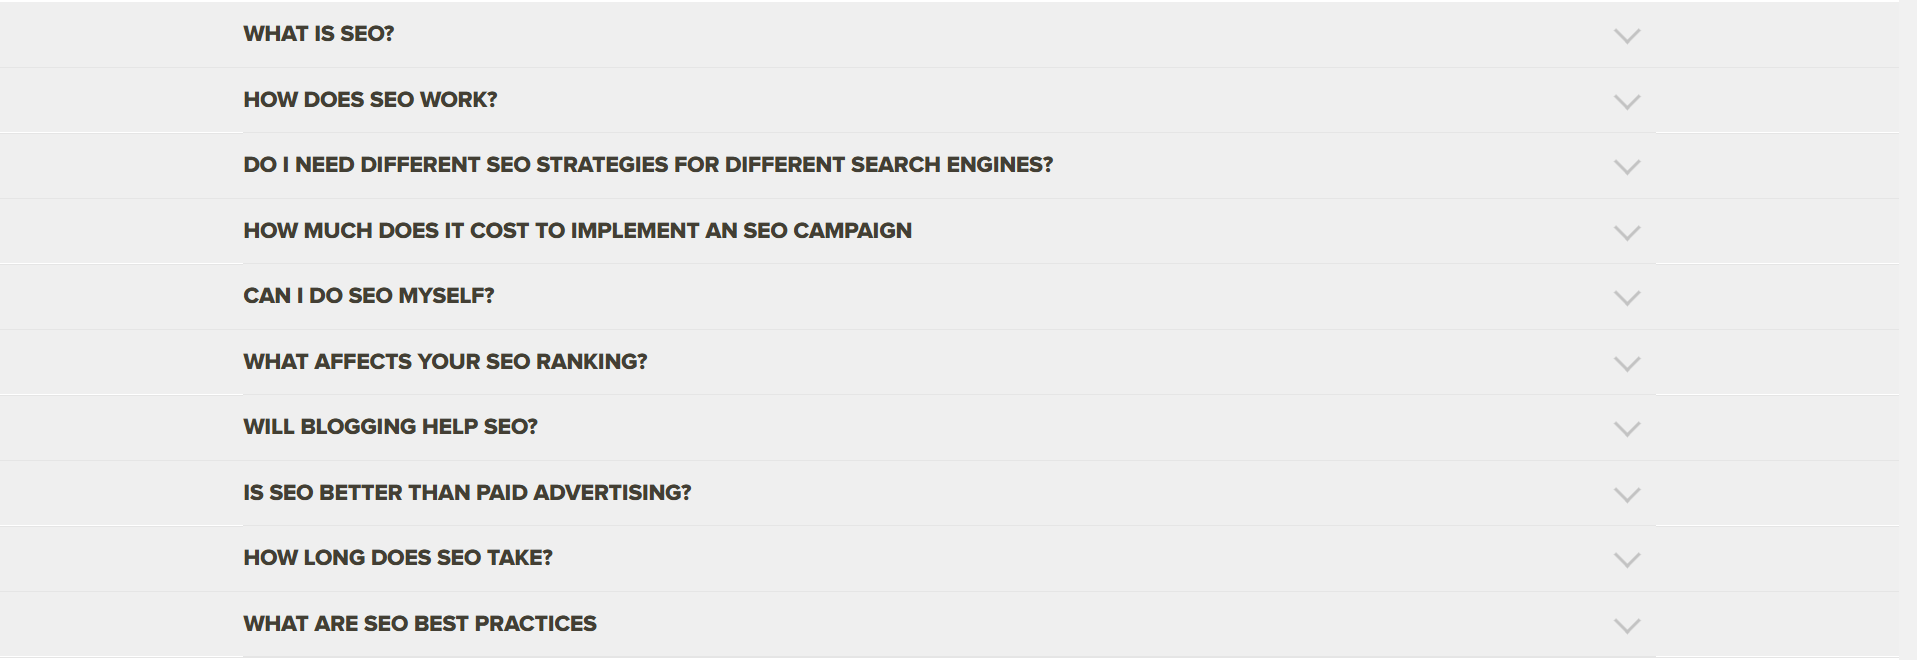Screen dimensions: 1917x660
Task: Open the different SEO strategies question
Action: (x=648, y=165)
